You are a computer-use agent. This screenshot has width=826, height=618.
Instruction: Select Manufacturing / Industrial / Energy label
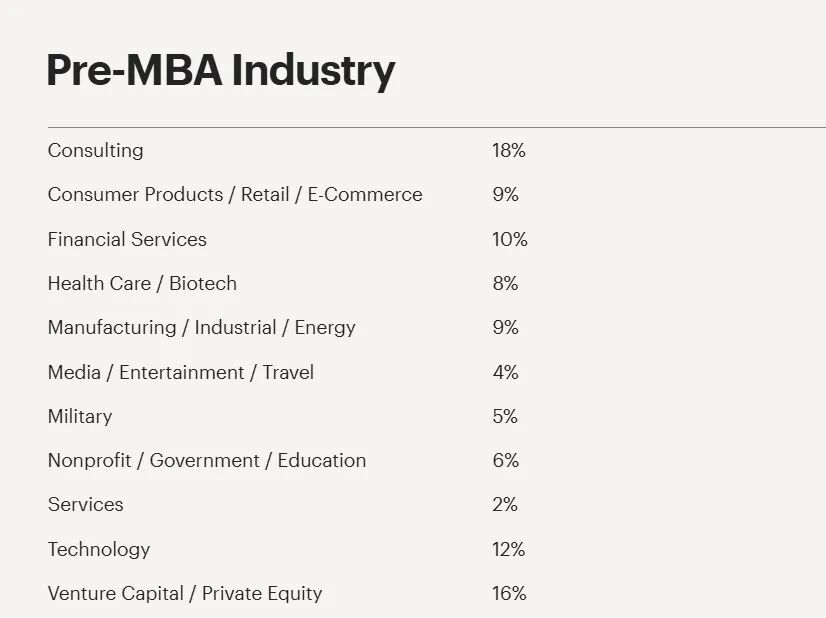[x=202, y=328]
